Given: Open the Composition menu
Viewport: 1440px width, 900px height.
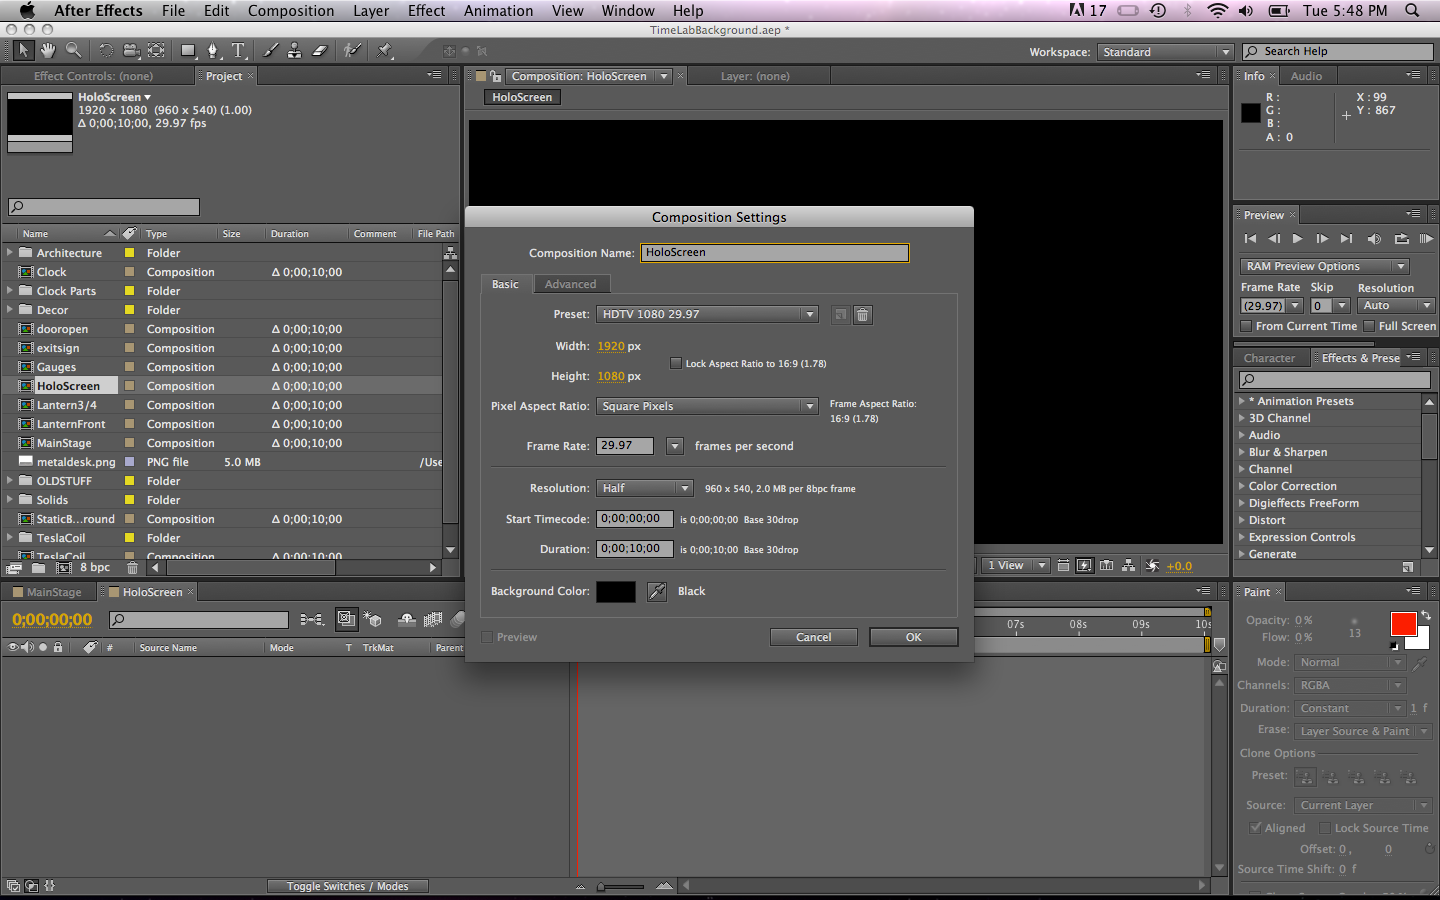Looking at the screenshot, I should tap(291, 11).
